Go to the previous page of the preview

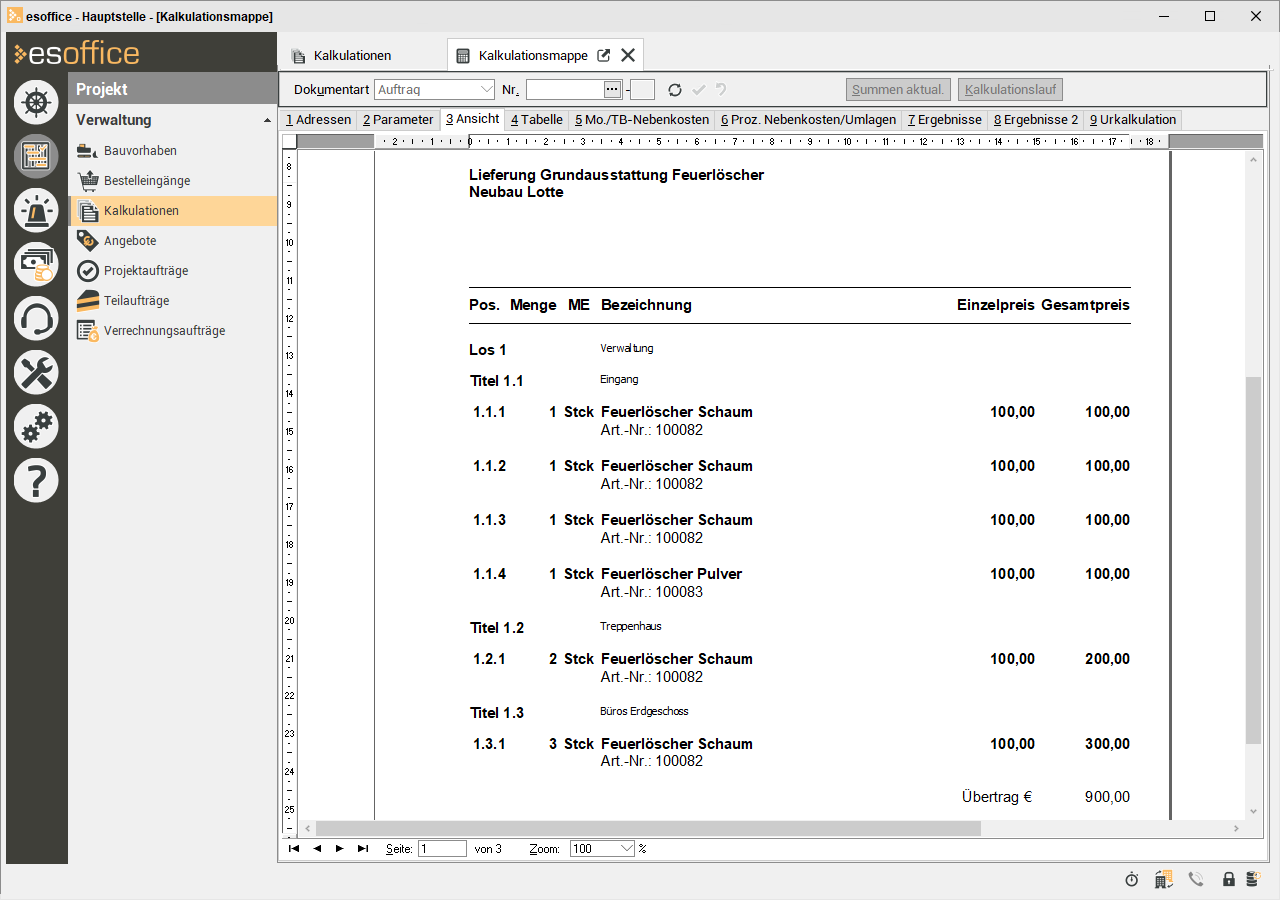coord(317,849)
